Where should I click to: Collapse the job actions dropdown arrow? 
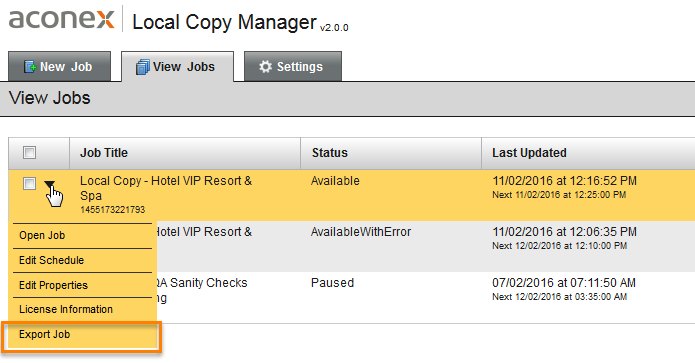[x=50, y=184]
